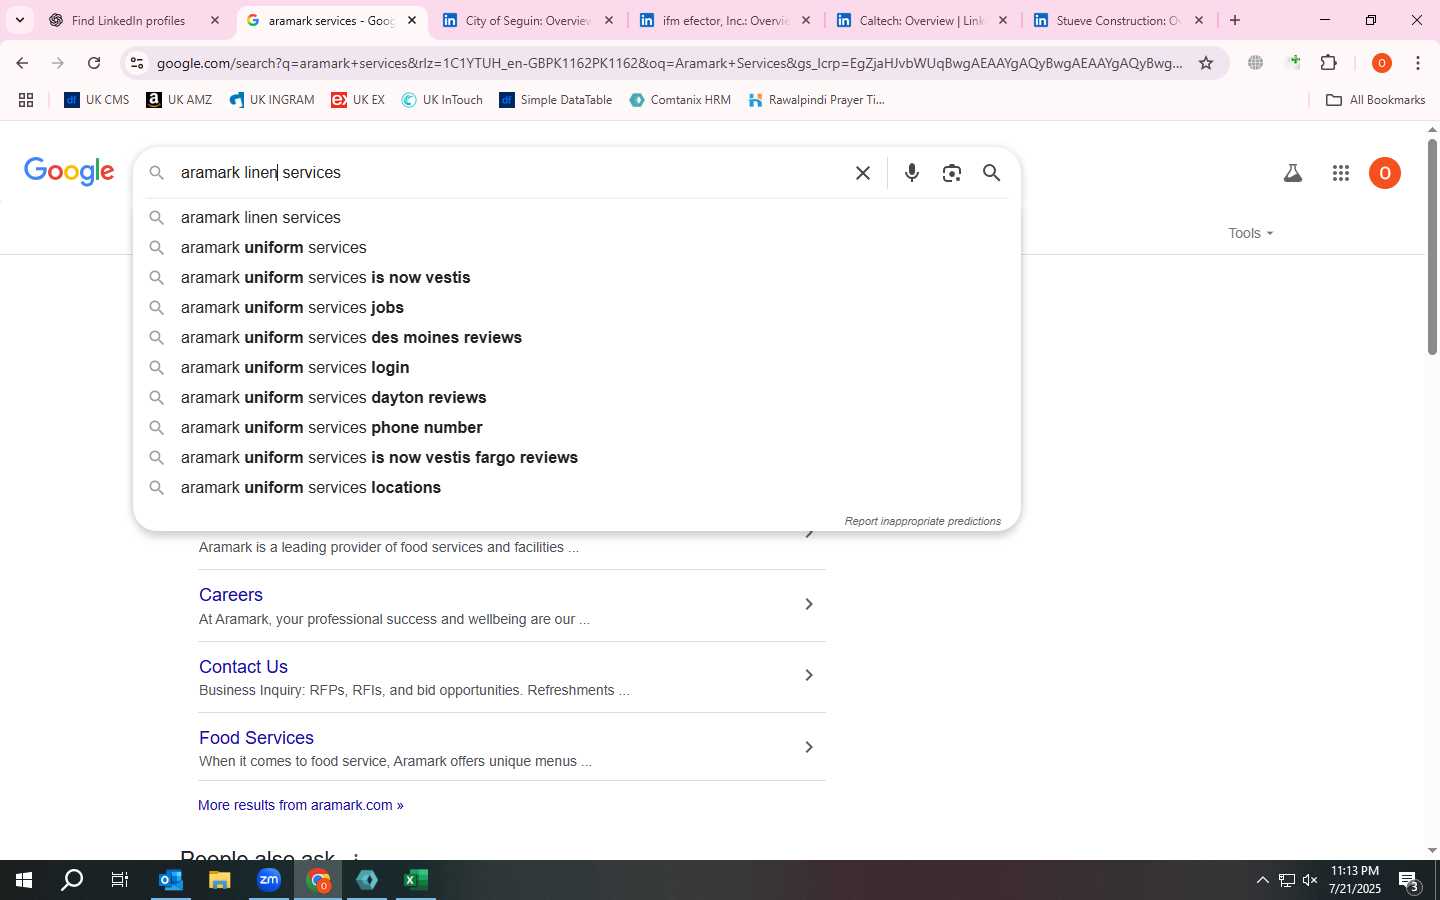This screenshot has height=900, width=1440.
Task: Click the page vertical scrollbar thumb
Action: (x=1432, y=247)
